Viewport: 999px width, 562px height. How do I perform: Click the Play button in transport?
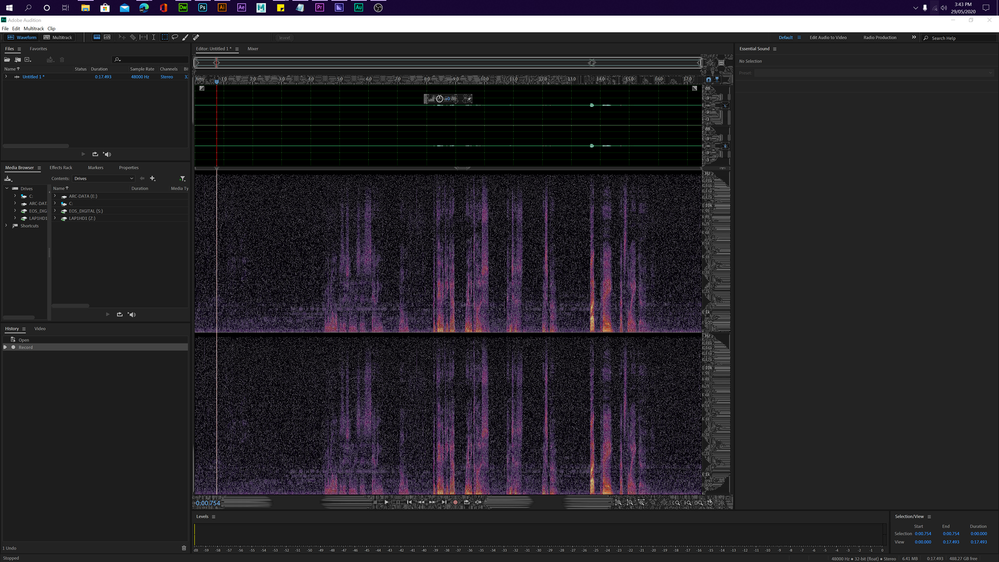tap(386, 502)
